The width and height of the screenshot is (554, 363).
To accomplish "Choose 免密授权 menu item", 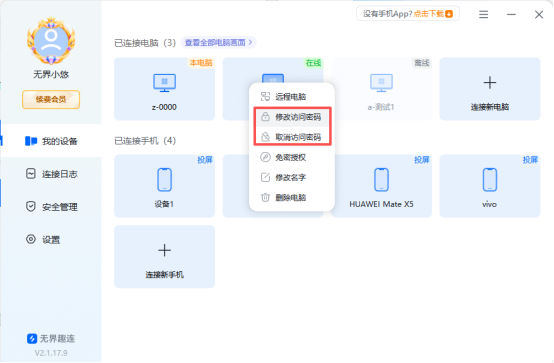I will [x=292, y=157].
